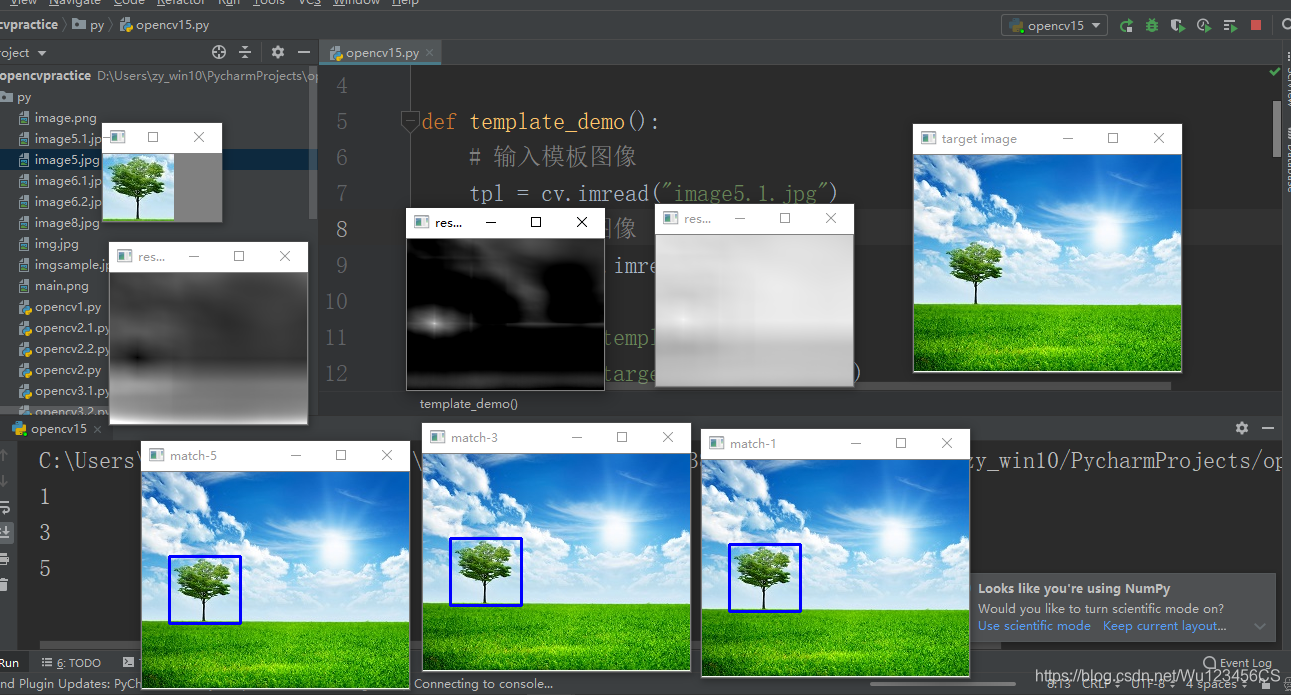Select image8.jpg in Project tree

(59, 223)
